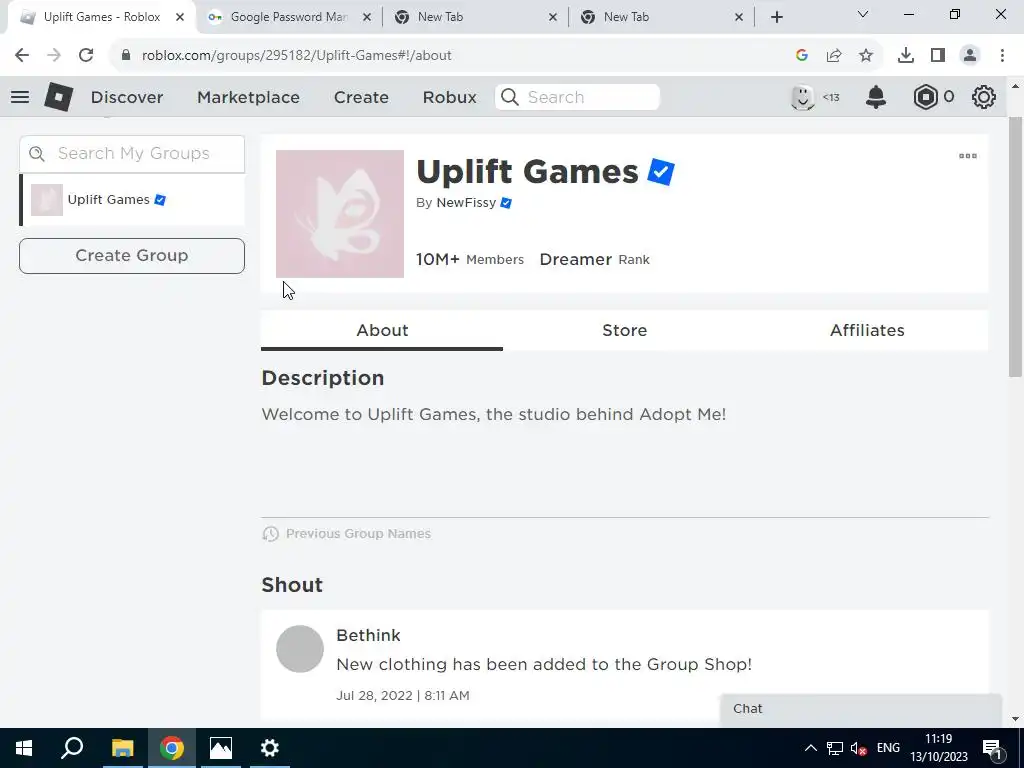The height and width of the screenshot is (768, 1024).
Task: Open Windows taskbar search
Action: point(72,748)
